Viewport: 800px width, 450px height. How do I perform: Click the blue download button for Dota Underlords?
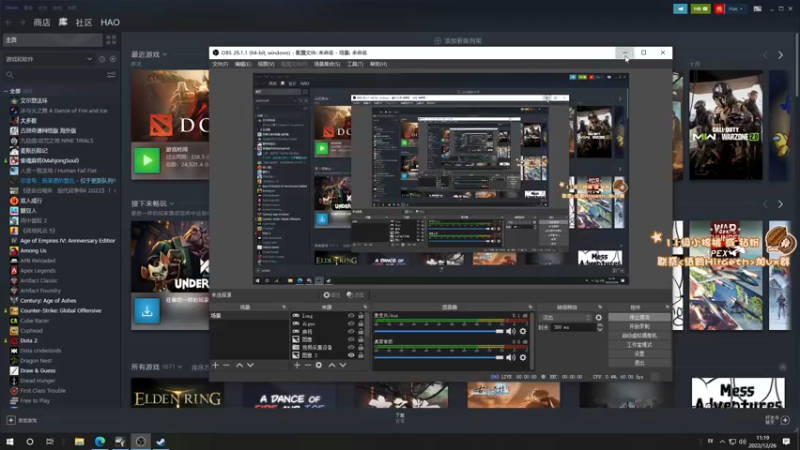click(x=147, y=311)
